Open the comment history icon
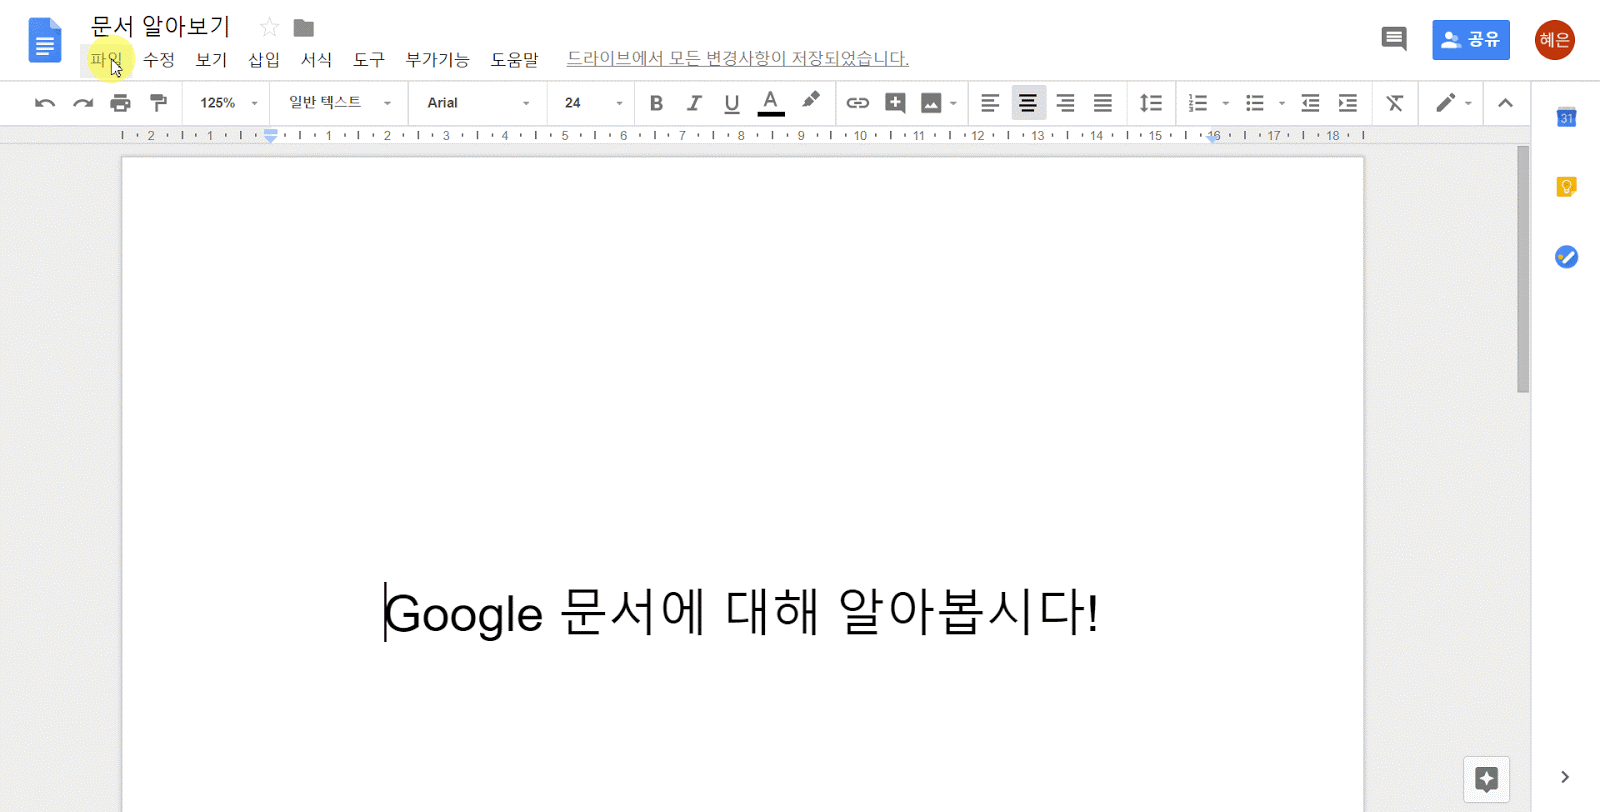The height and width of the screenshot is (812, 1600). [1394, 39]
